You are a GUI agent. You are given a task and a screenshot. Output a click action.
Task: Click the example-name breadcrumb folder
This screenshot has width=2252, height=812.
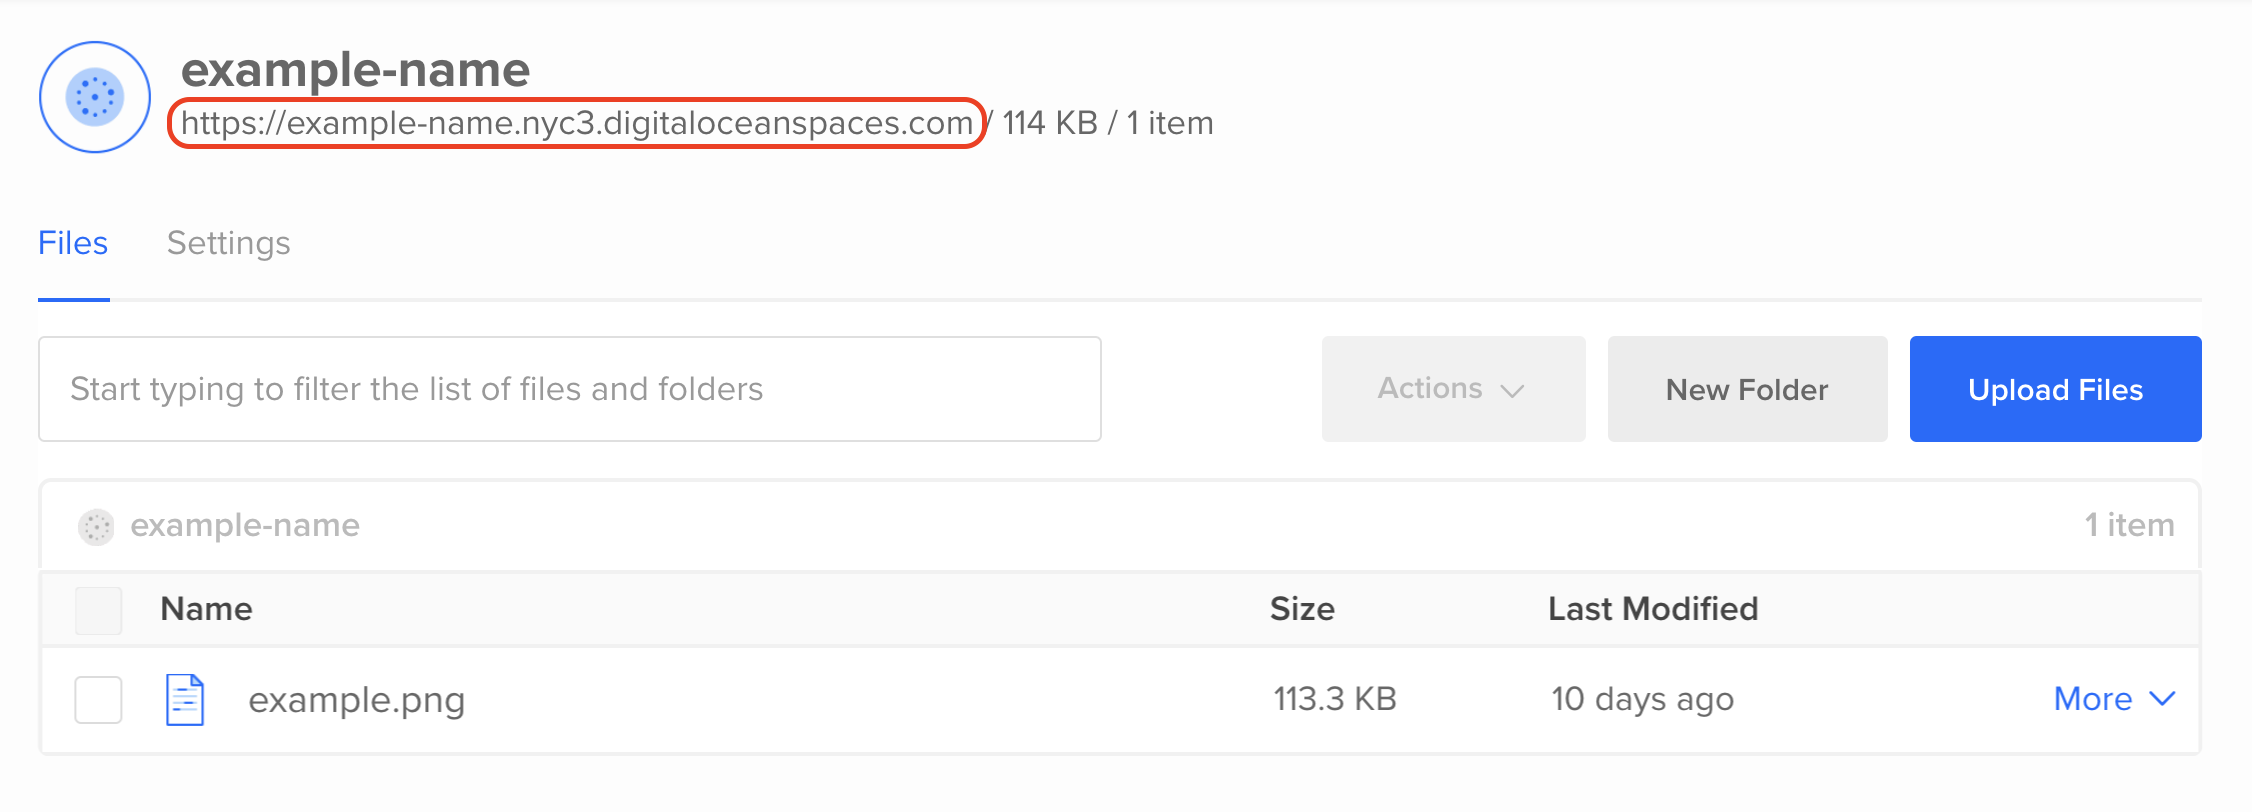tap(245, 525)
